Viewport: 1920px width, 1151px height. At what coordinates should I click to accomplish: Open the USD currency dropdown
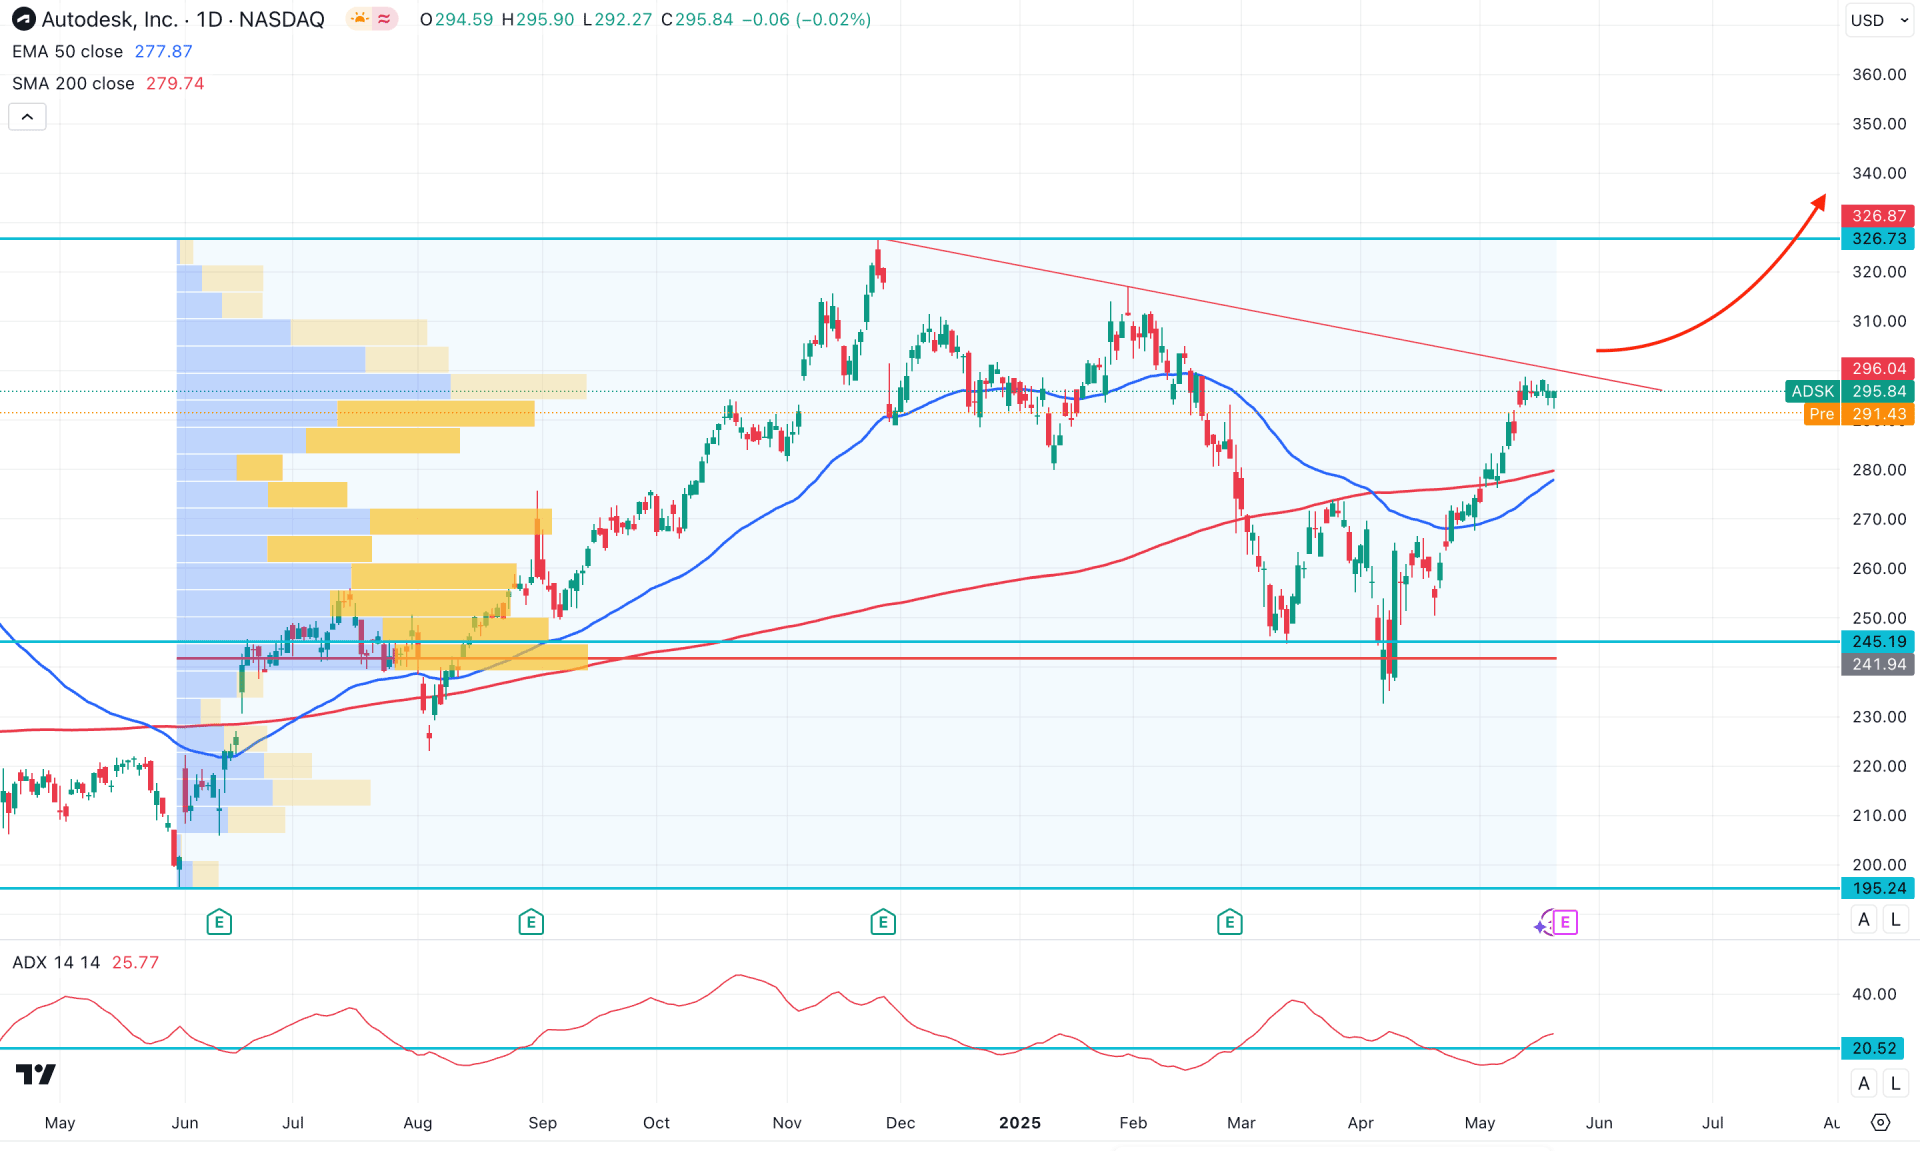[x=1879, y=20]
